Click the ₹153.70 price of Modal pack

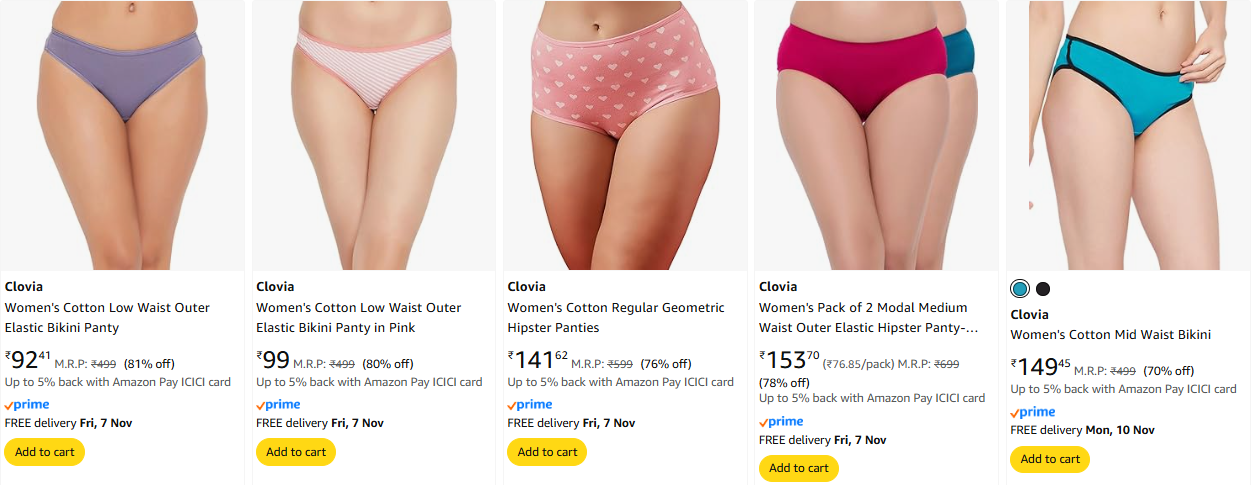(789, 360)
